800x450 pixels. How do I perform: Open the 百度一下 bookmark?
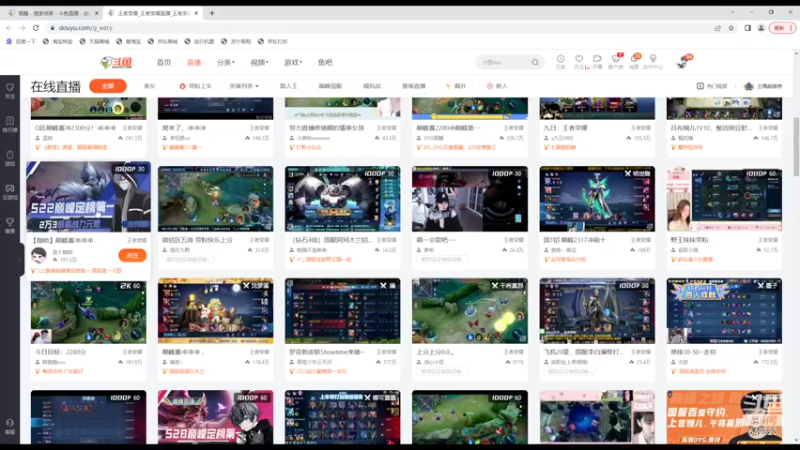point(21,41)
